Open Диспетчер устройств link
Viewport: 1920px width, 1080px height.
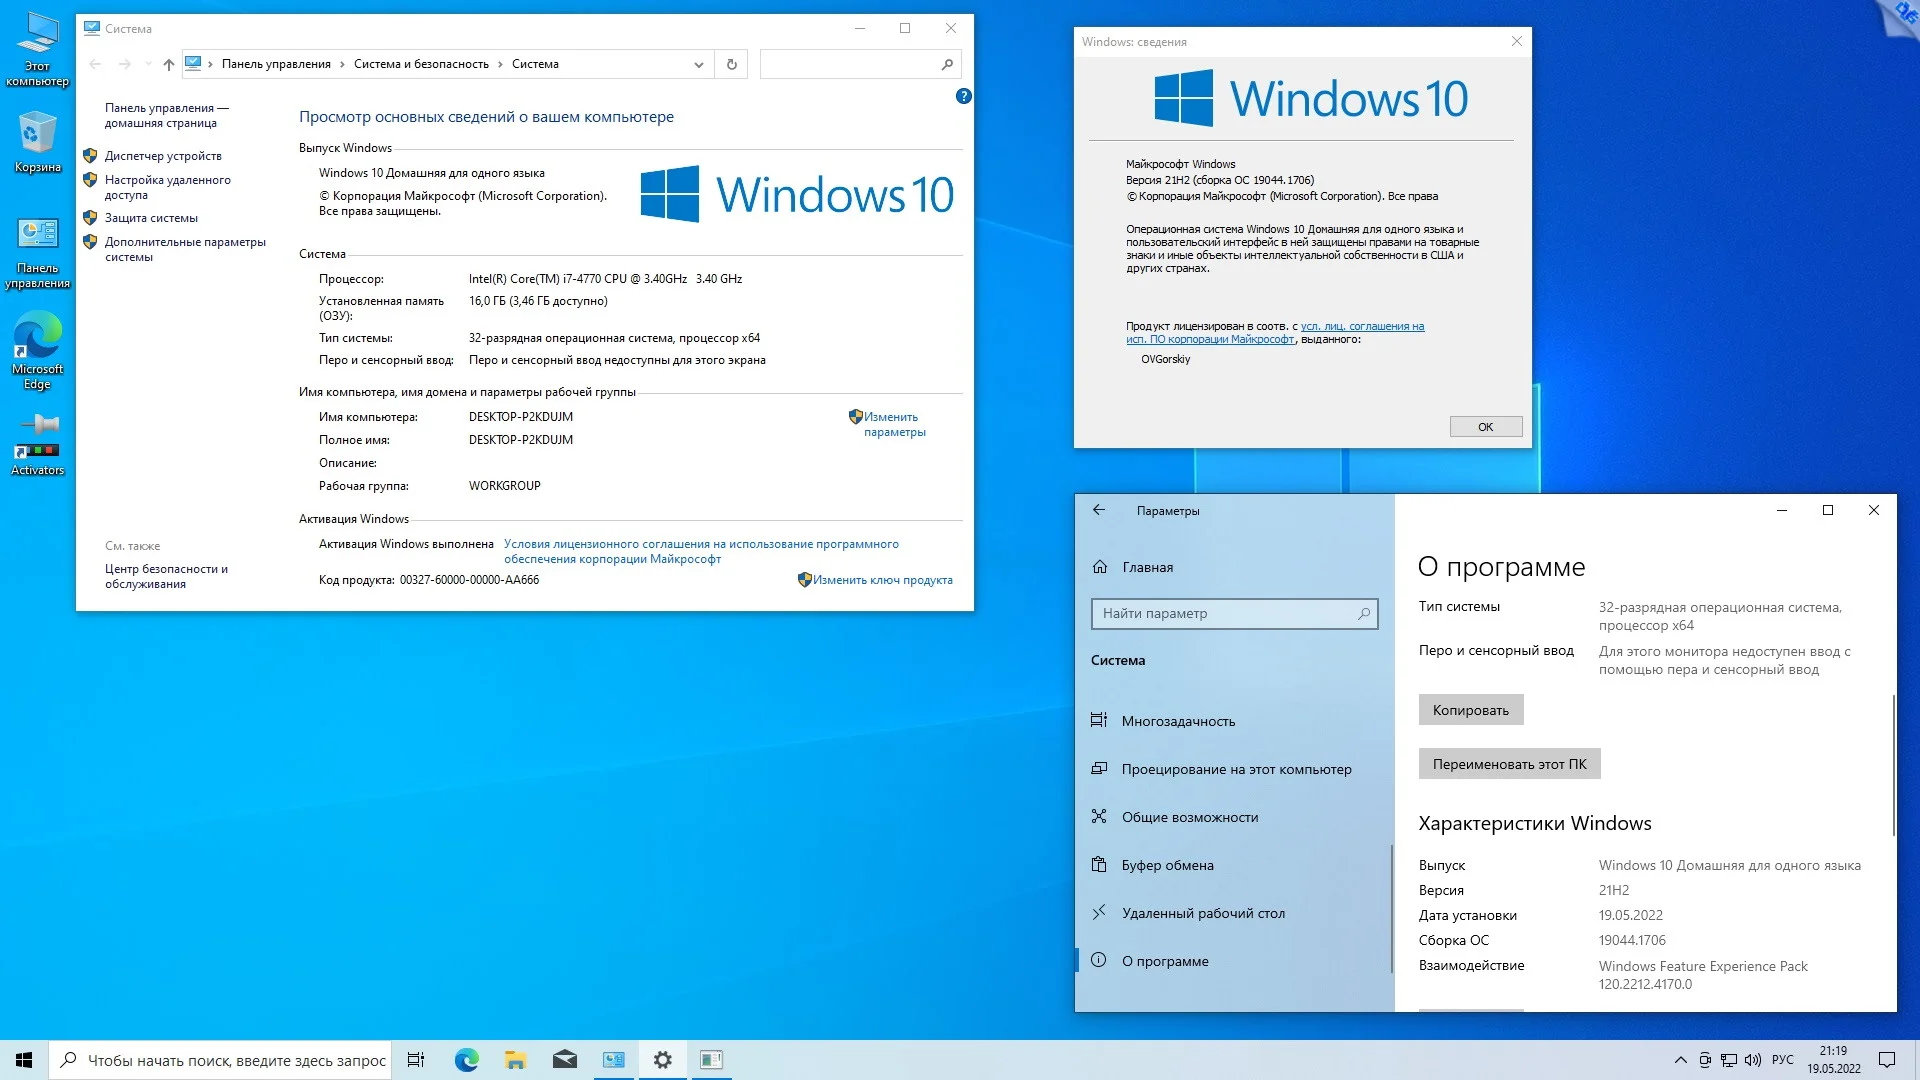tap(163, 156)
